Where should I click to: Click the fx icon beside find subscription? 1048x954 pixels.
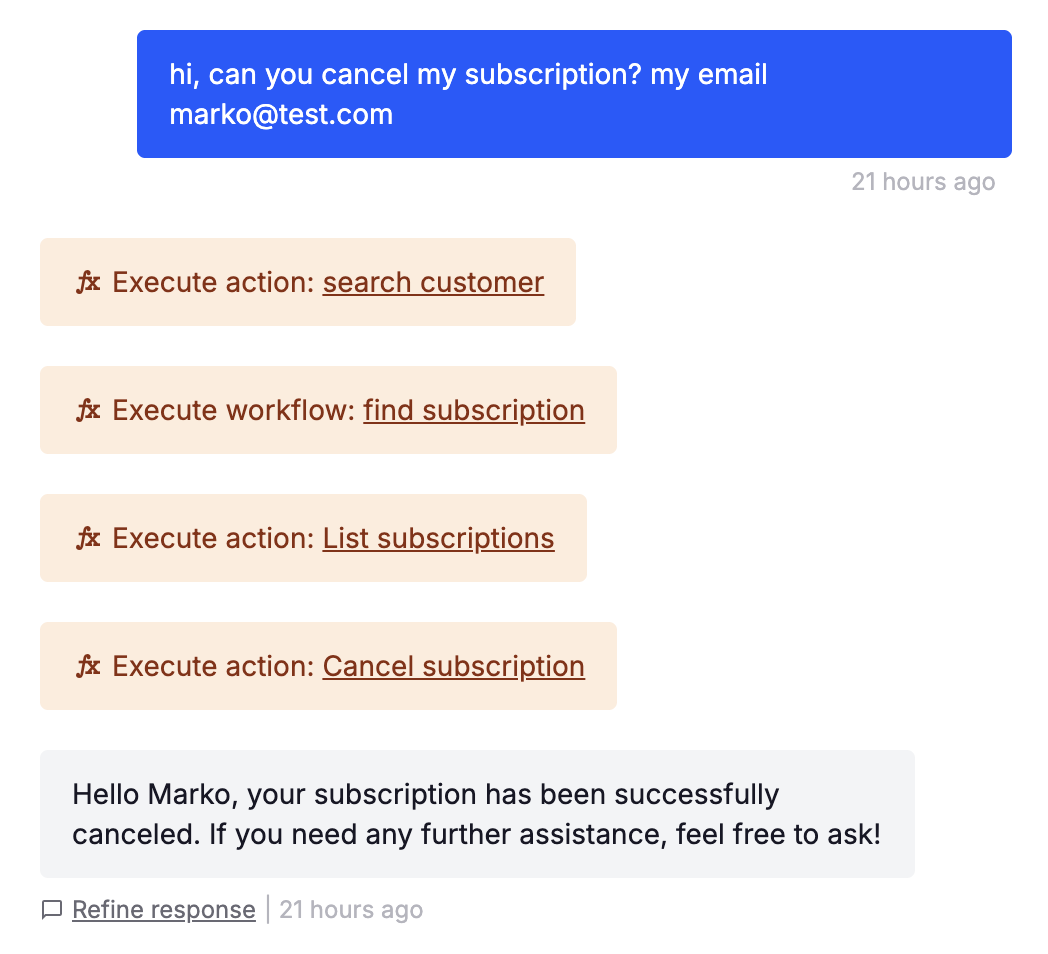click(88, 410)
